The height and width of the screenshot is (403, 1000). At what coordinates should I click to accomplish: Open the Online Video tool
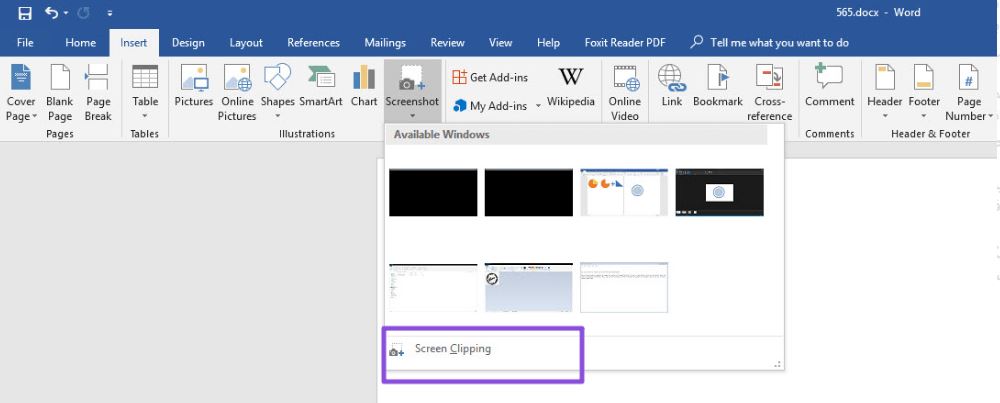click(625, 92)
